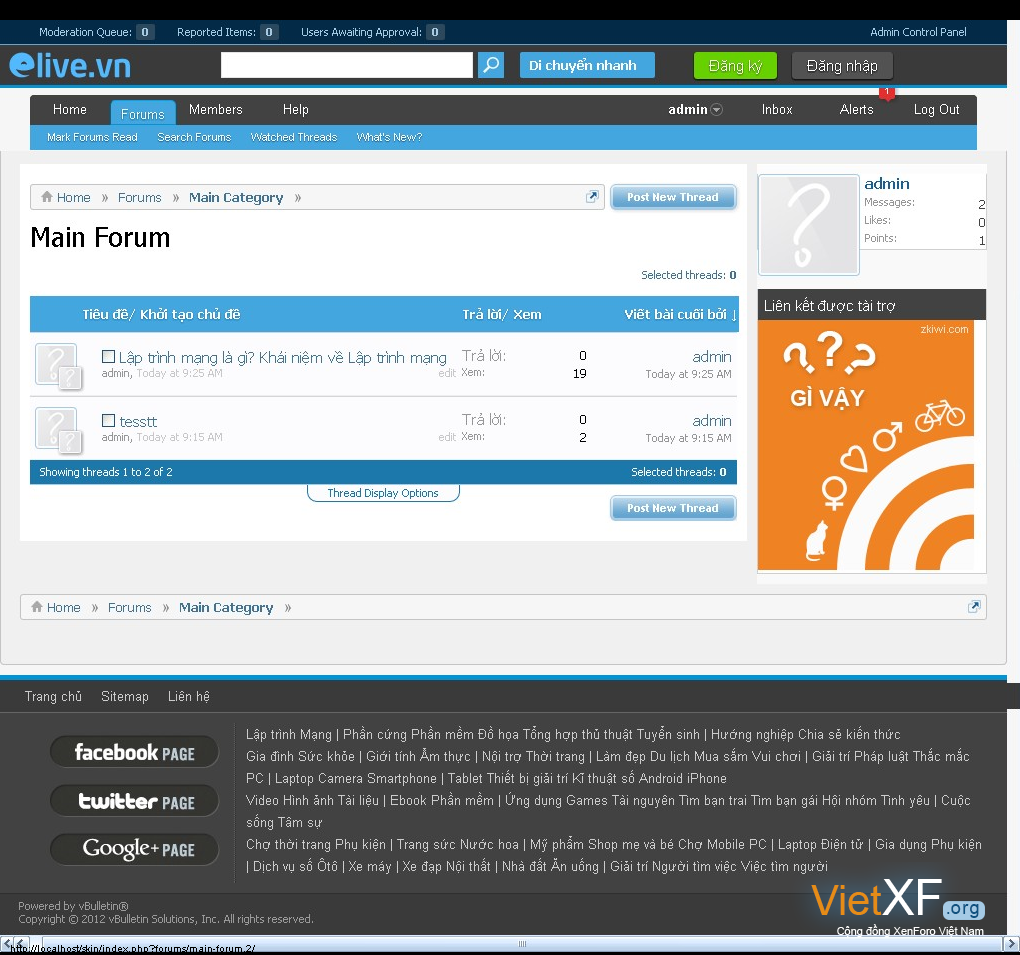Sort by Tiêu đề column header
Viewport: 1020px width, 955px height.
(x=161, y=314)
